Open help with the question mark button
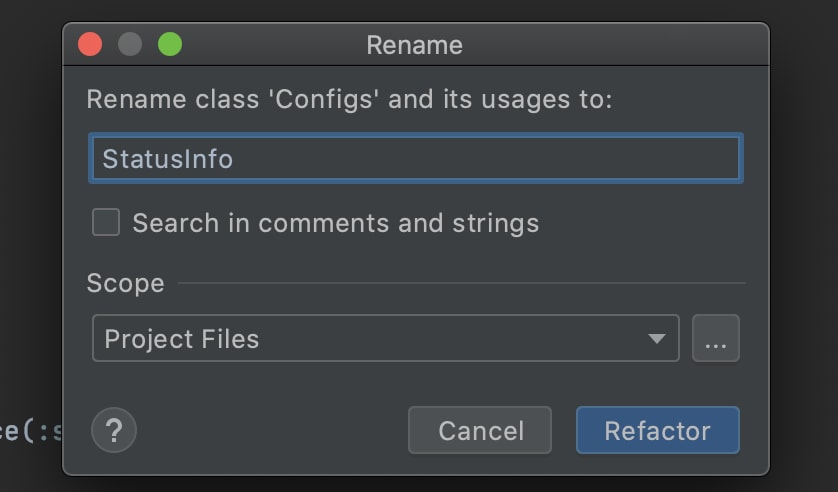 (114, 430)
